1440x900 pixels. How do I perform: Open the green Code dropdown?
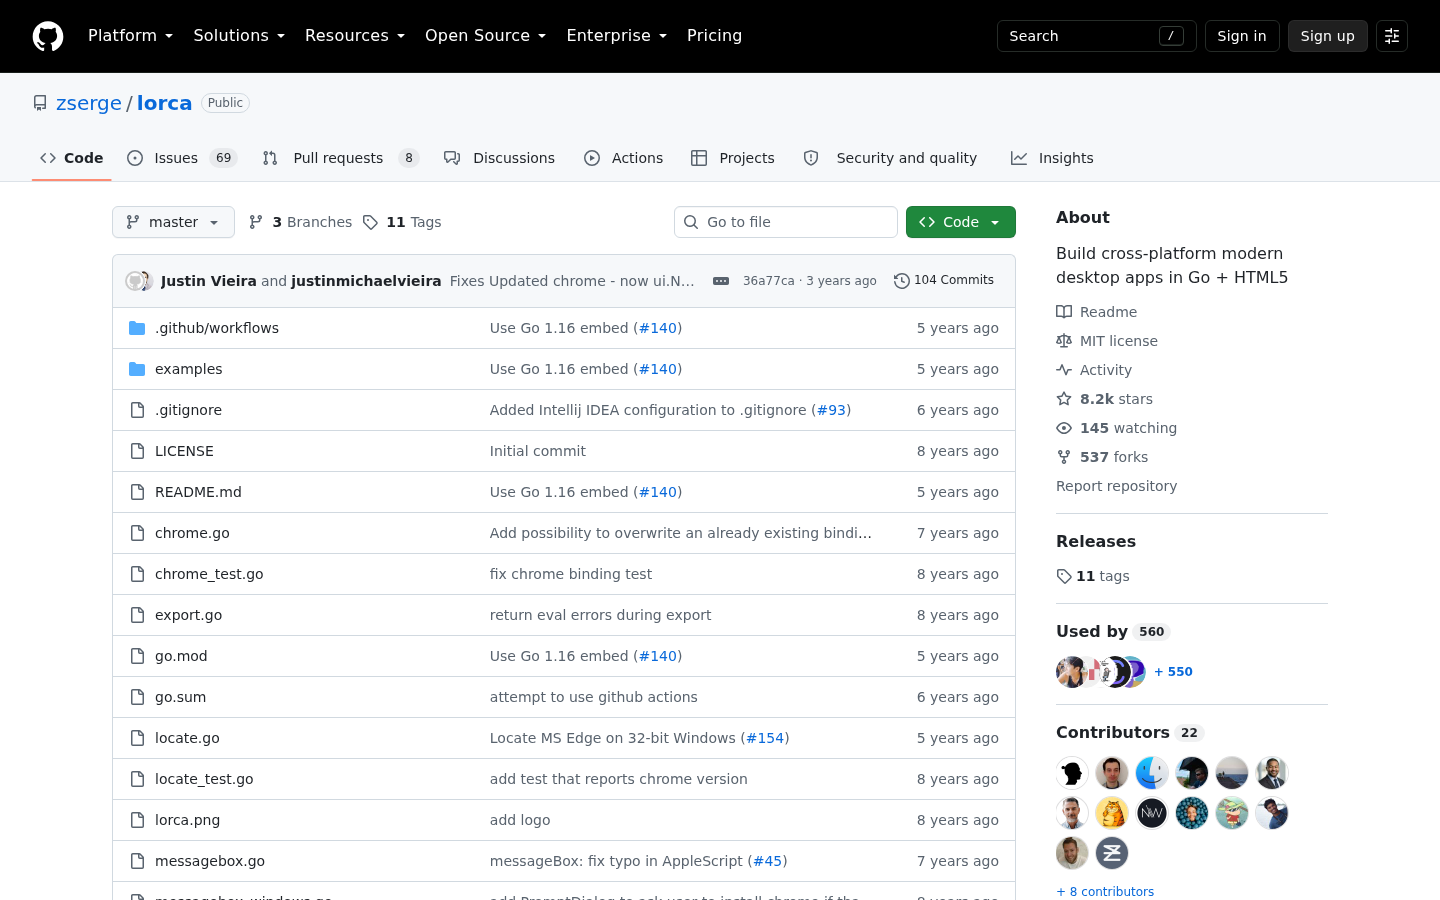pyautogui.click(x=961, y=222)
